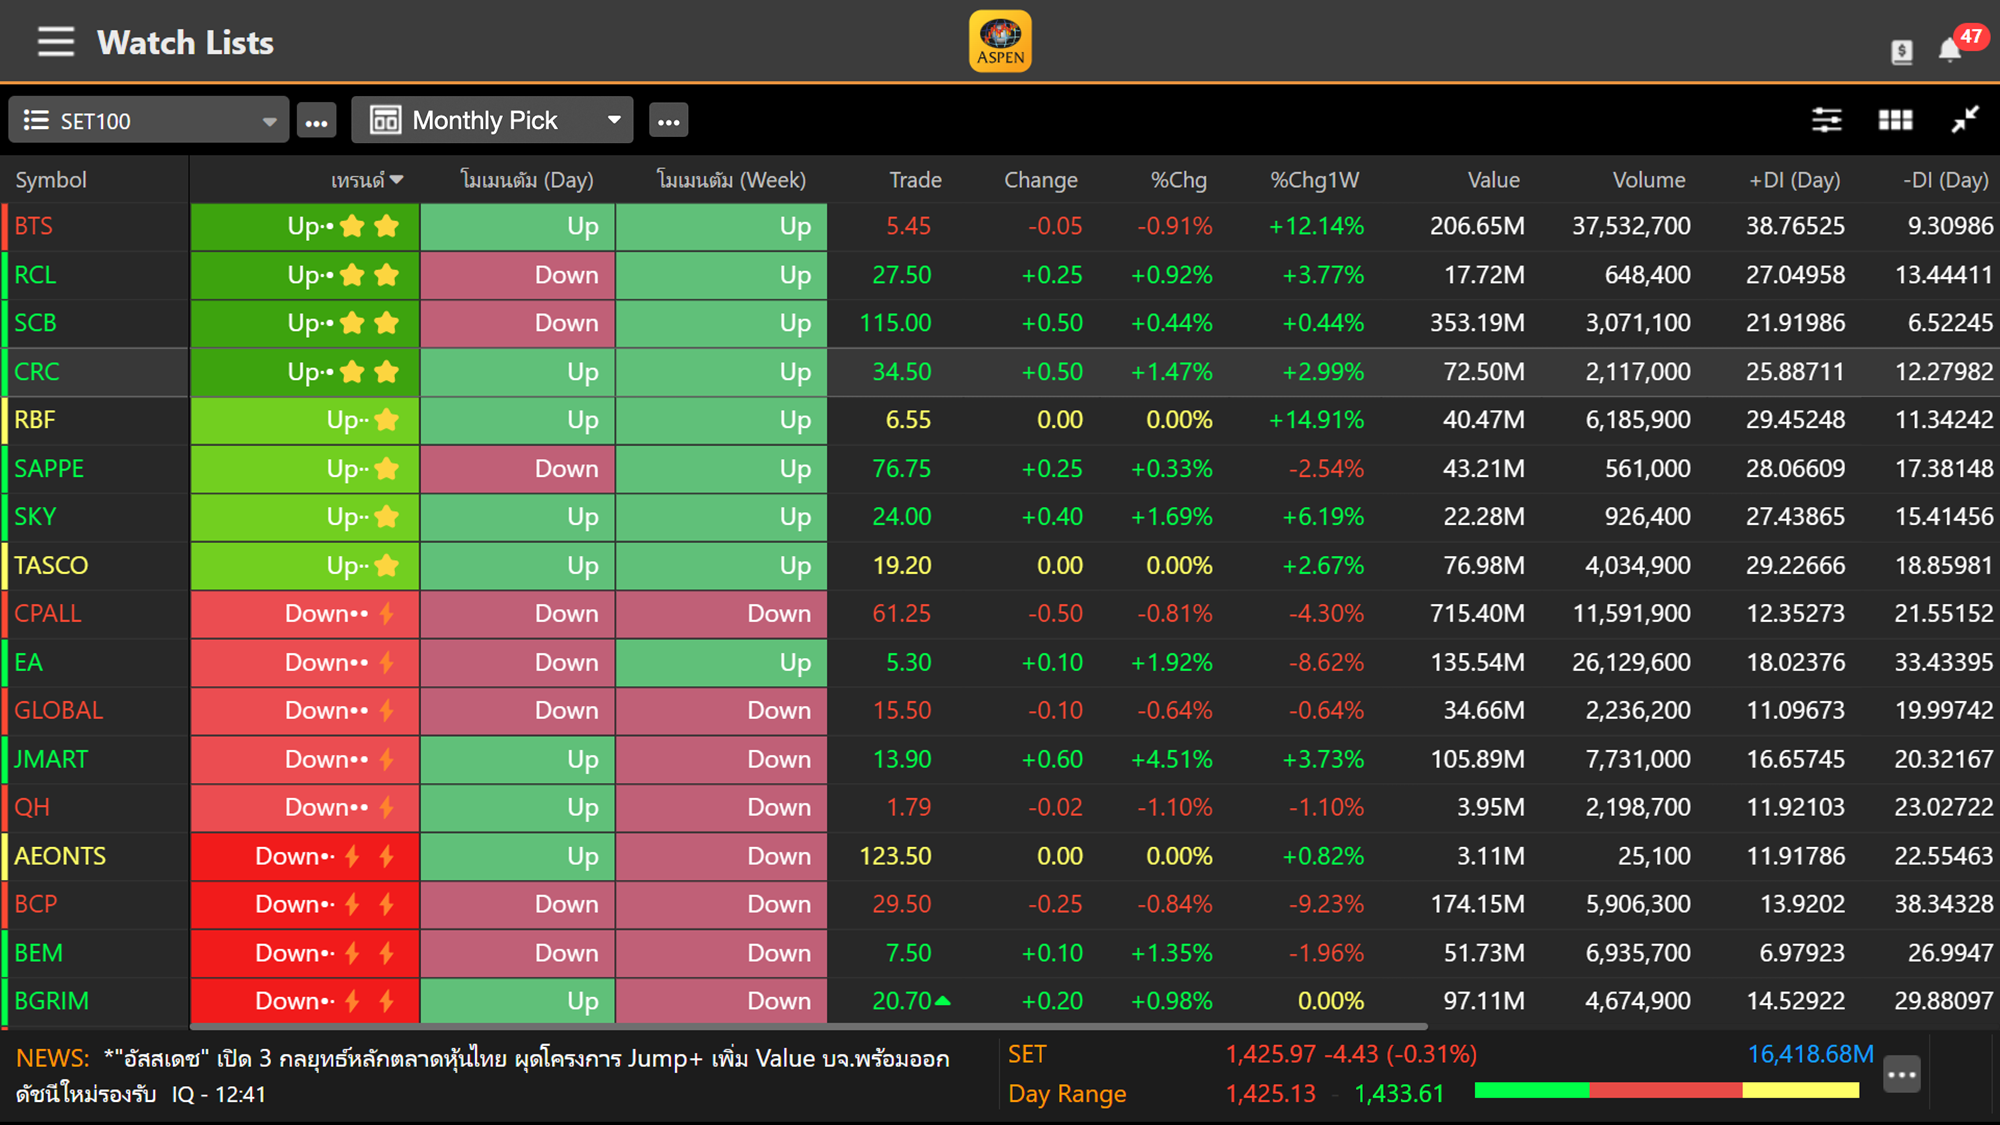Viewport: 2000px width, 1125px height.
Task: Click the up arrow beside BGRIM price
Action: (942, 999)
